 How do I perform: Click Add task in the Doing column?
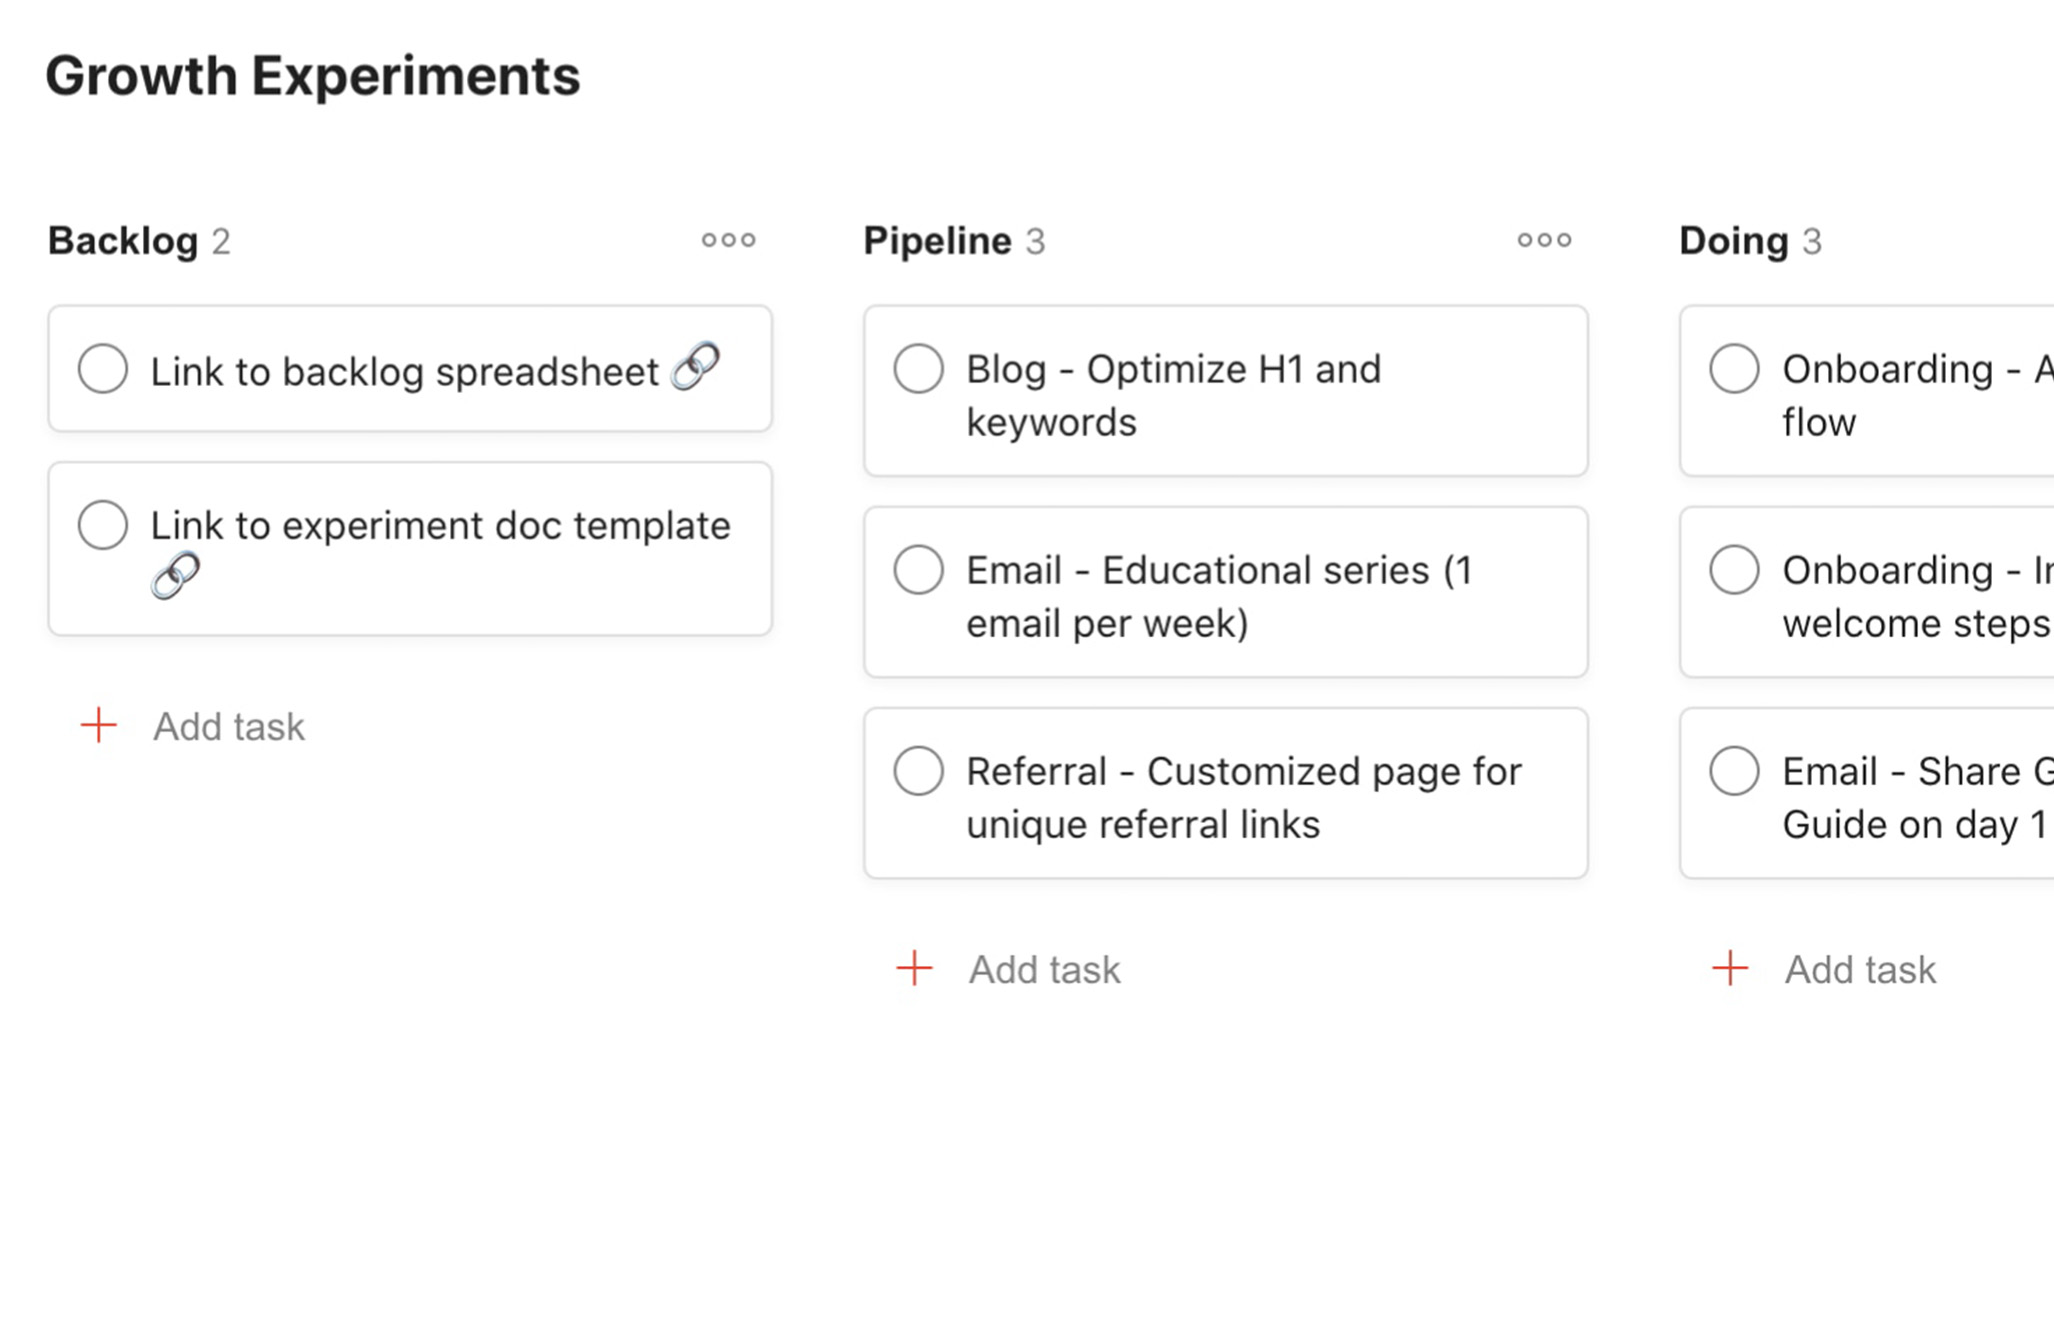[x=1861, y=969]
